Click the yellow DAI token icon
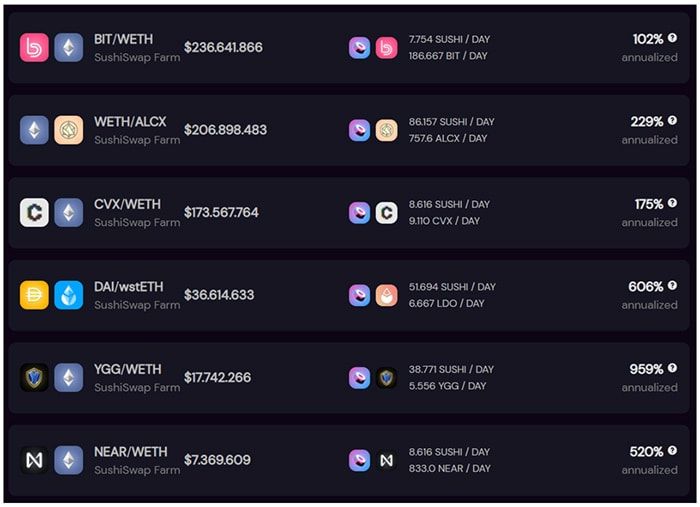This screenshot has width=700, height=507. click(34, 295)
